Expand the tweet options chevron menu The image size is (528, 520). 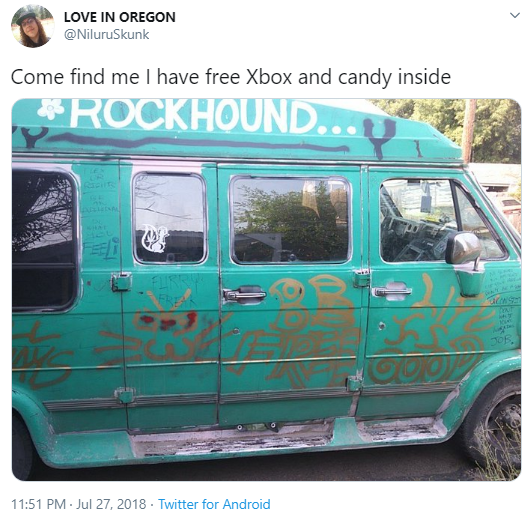(x=515, y=15)
